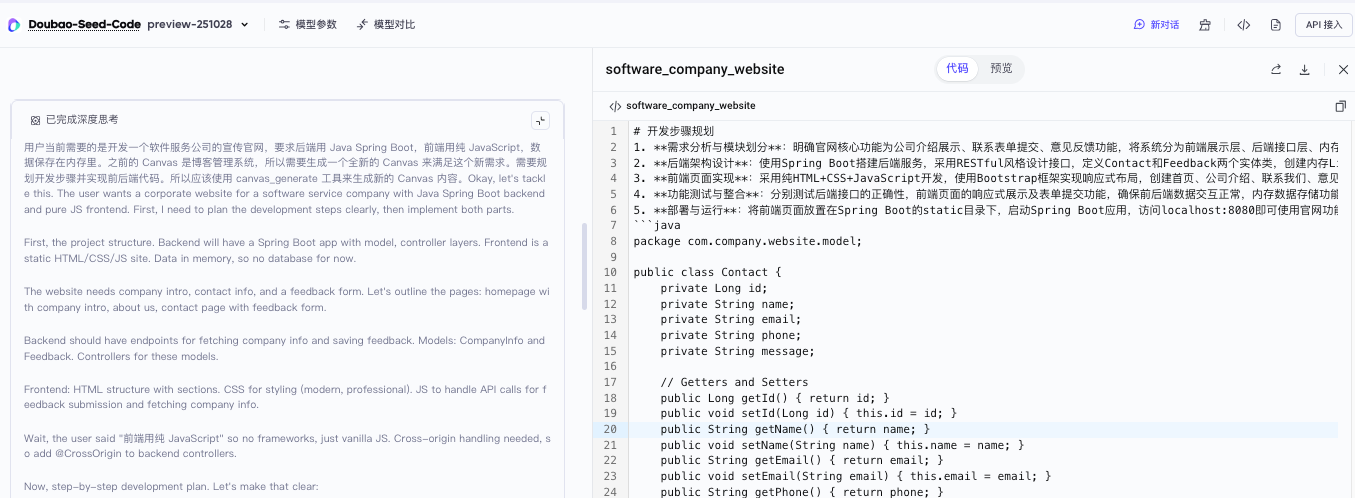Share the software_company_website canvas

(1276, 69)
